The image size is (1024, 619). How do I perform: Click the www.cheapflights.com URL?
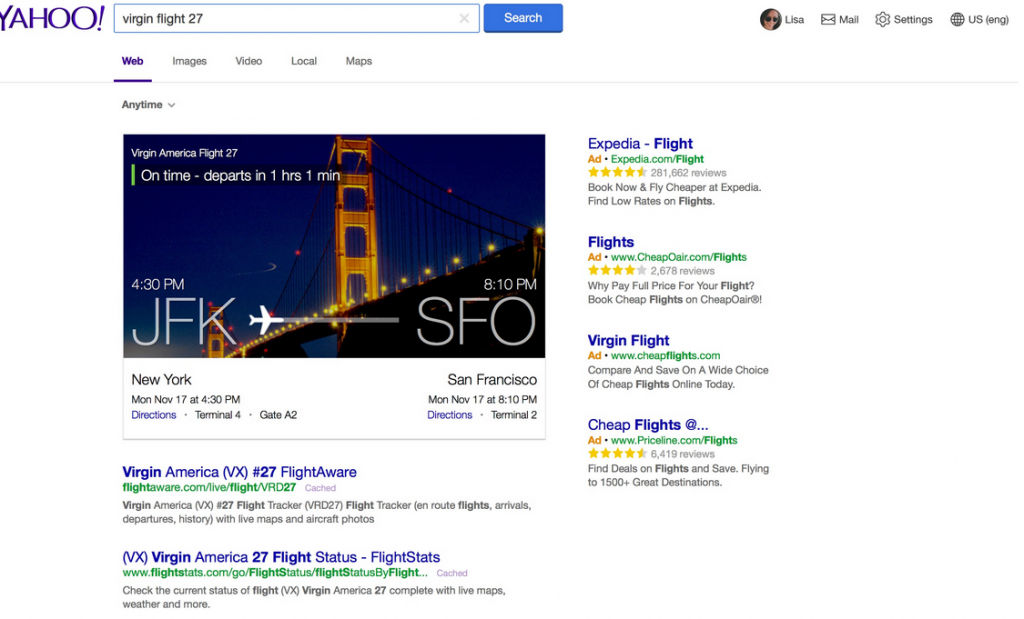pos(665,355)
